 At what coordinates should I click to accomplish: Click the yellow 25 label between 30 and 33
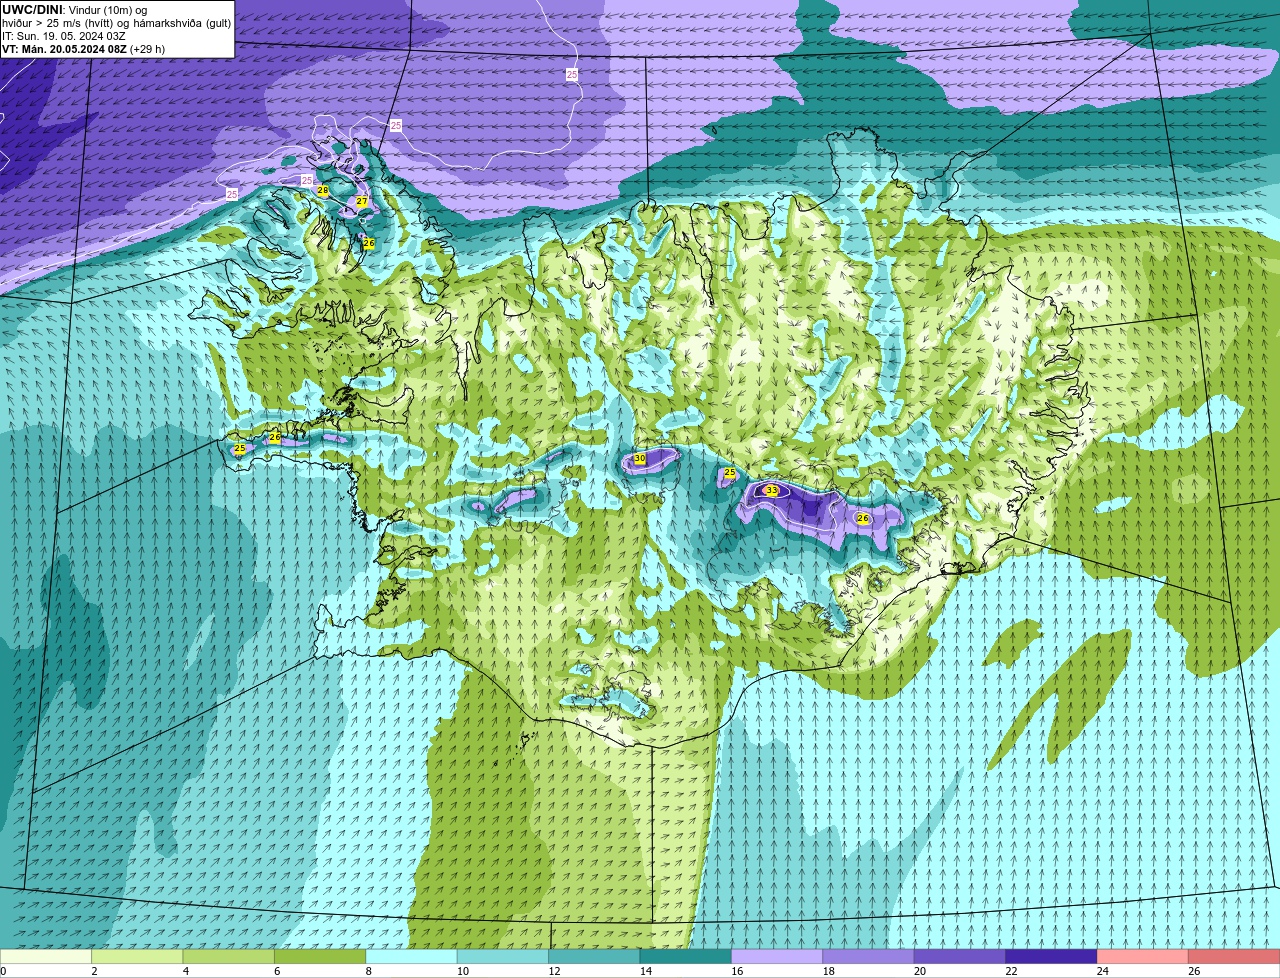730,472
